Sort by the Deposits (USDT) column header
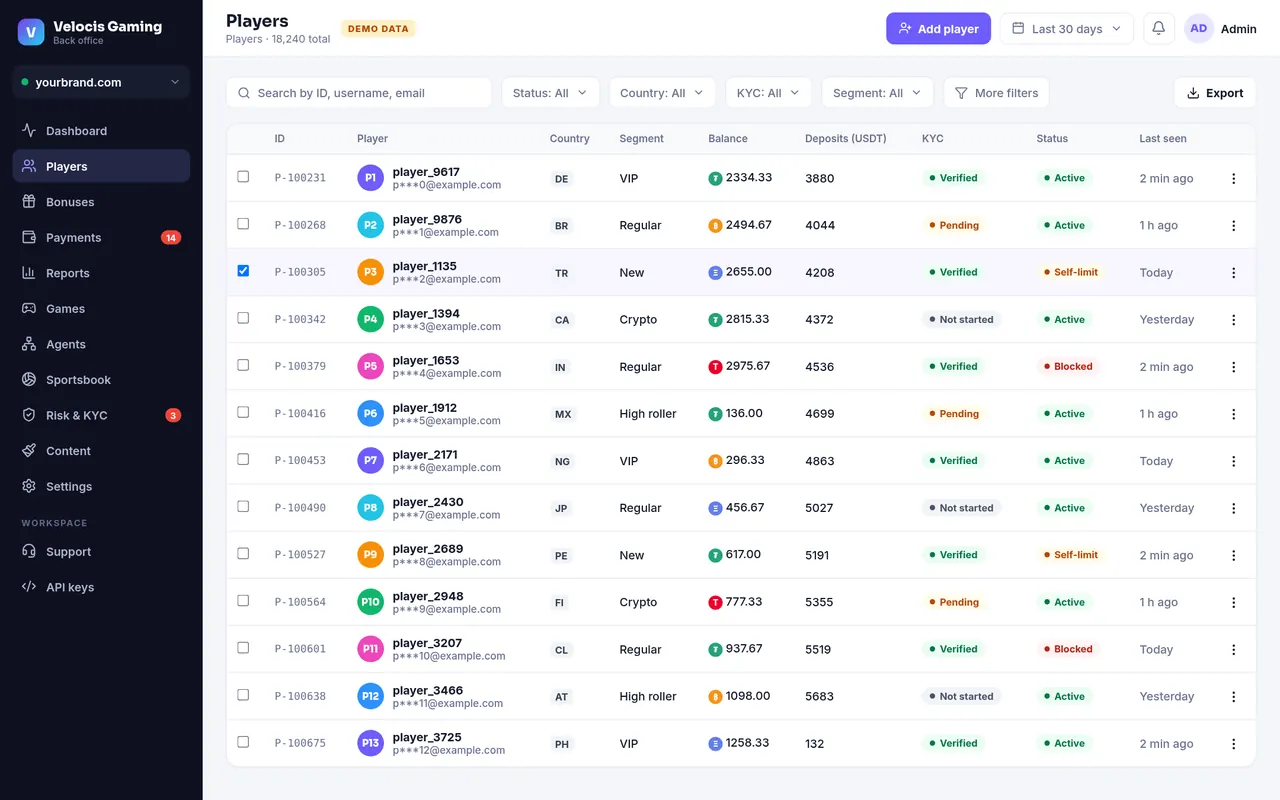The image size is (1280, 800). pos(845,139)
